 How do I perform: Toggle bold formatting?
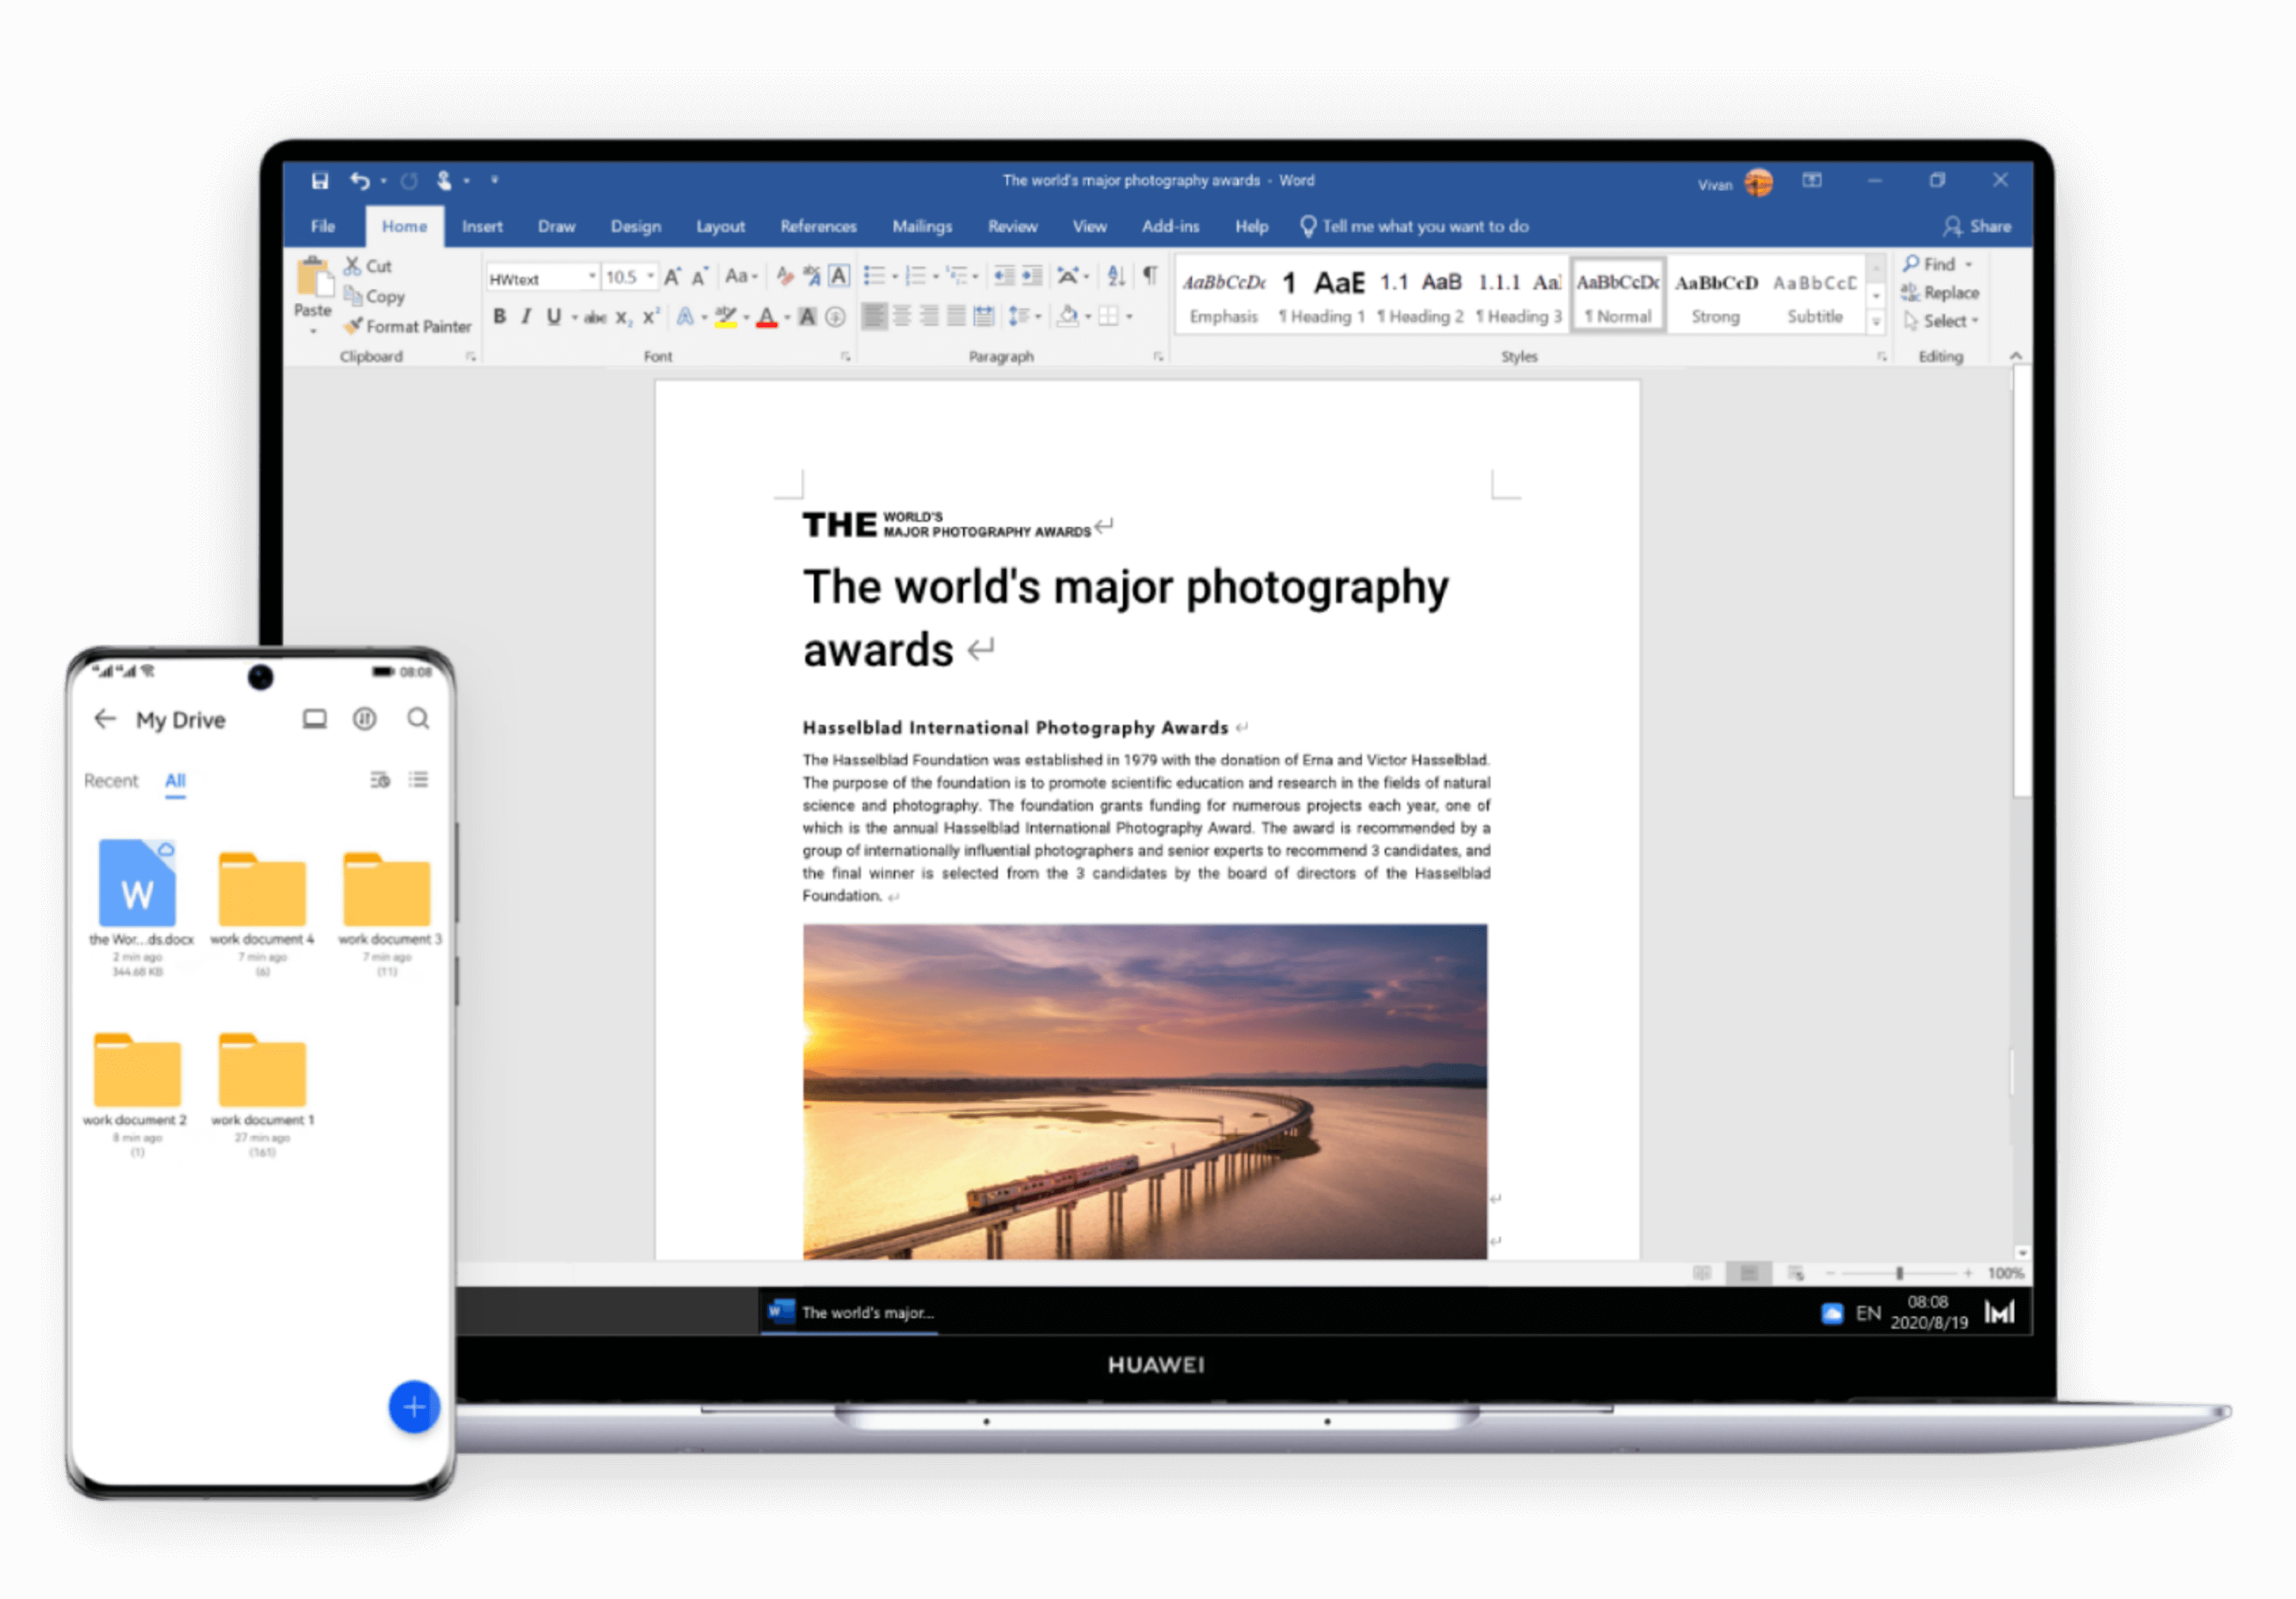point(500,317)
